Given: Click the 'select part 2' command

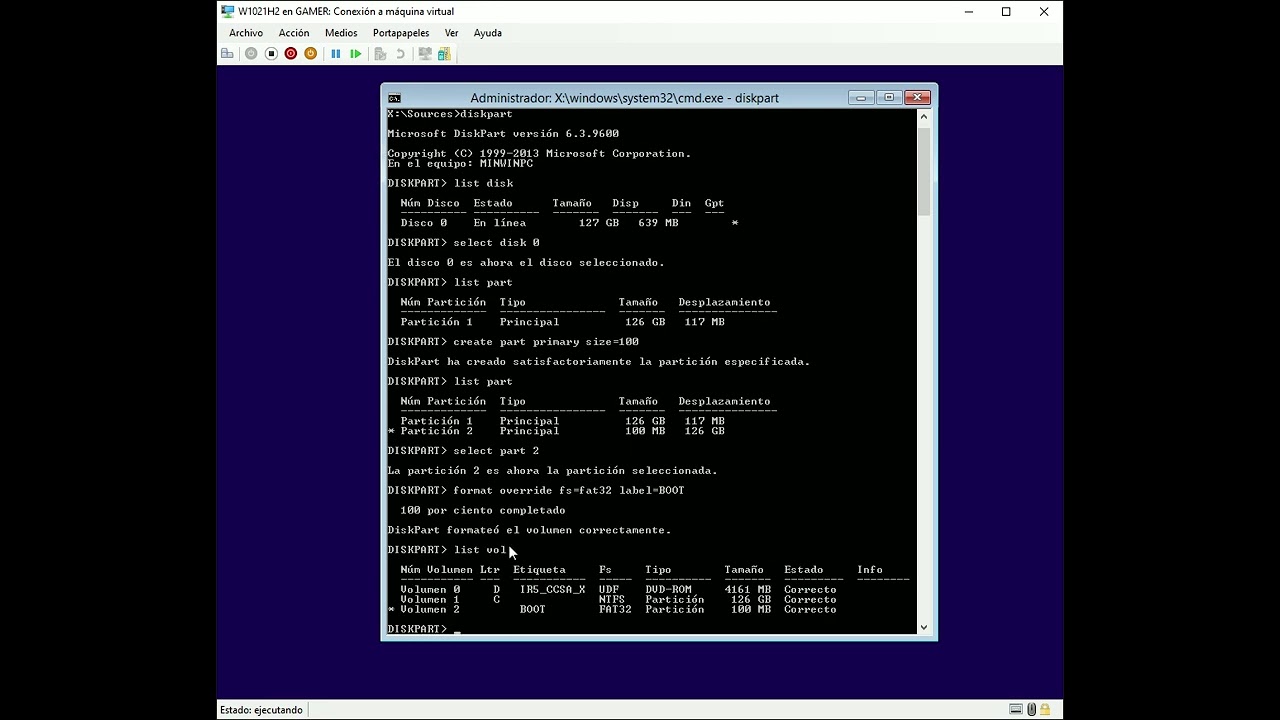Looking at the screenshot, I should 496,451.
